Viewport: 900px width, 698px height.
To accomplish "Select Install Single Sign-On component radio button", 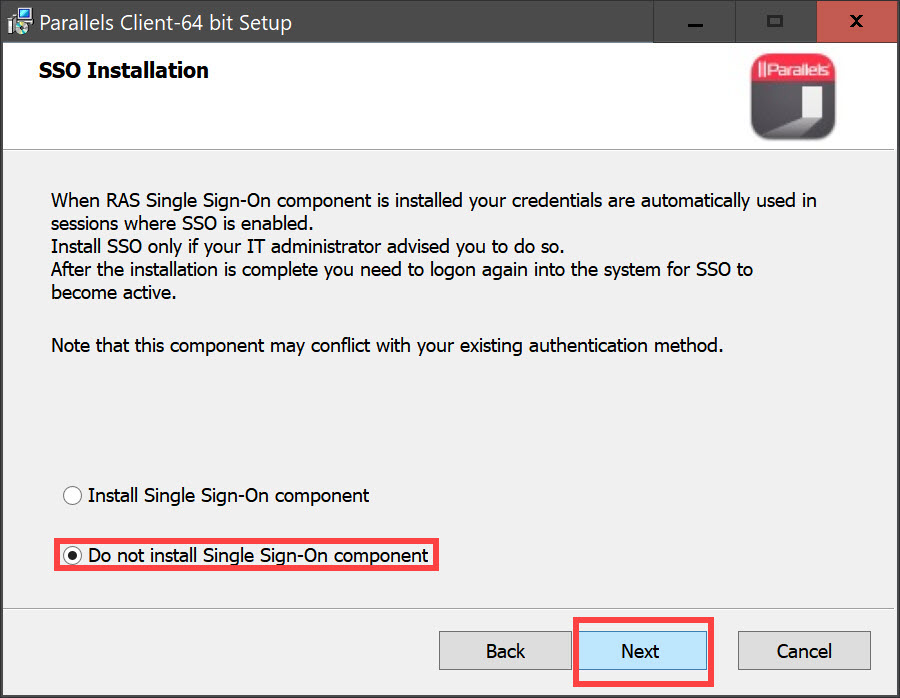I will click(x=72, y=496).
